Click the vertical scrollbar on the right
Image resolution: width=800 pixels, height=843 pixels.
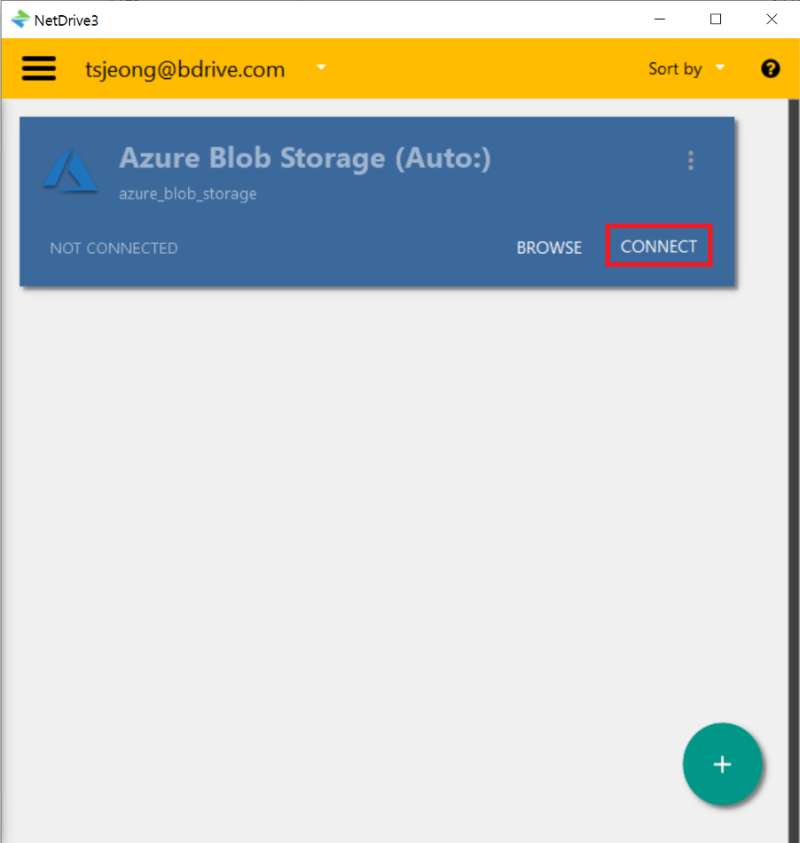coord(794,470)
